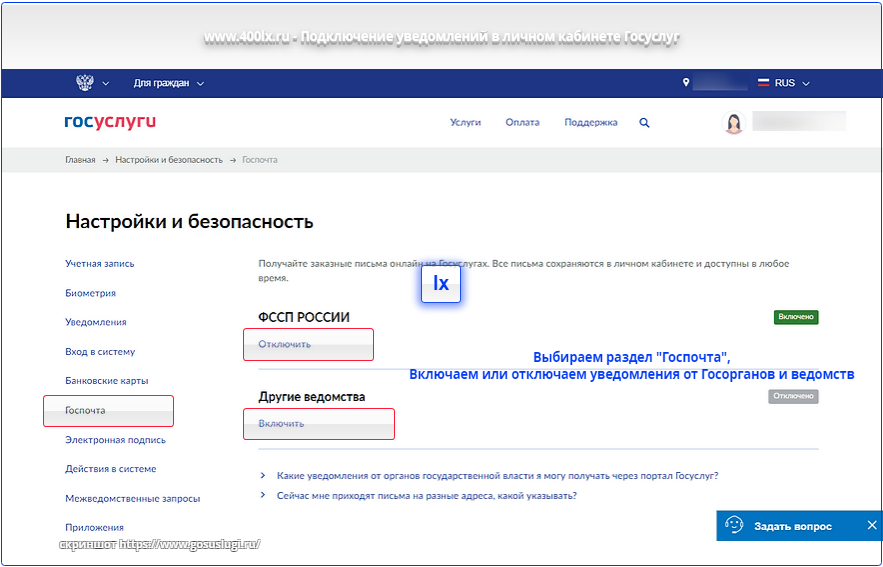883x567 pixels.
Task: Expand the chevron beside the coat of arms
Action: [105, 84]
